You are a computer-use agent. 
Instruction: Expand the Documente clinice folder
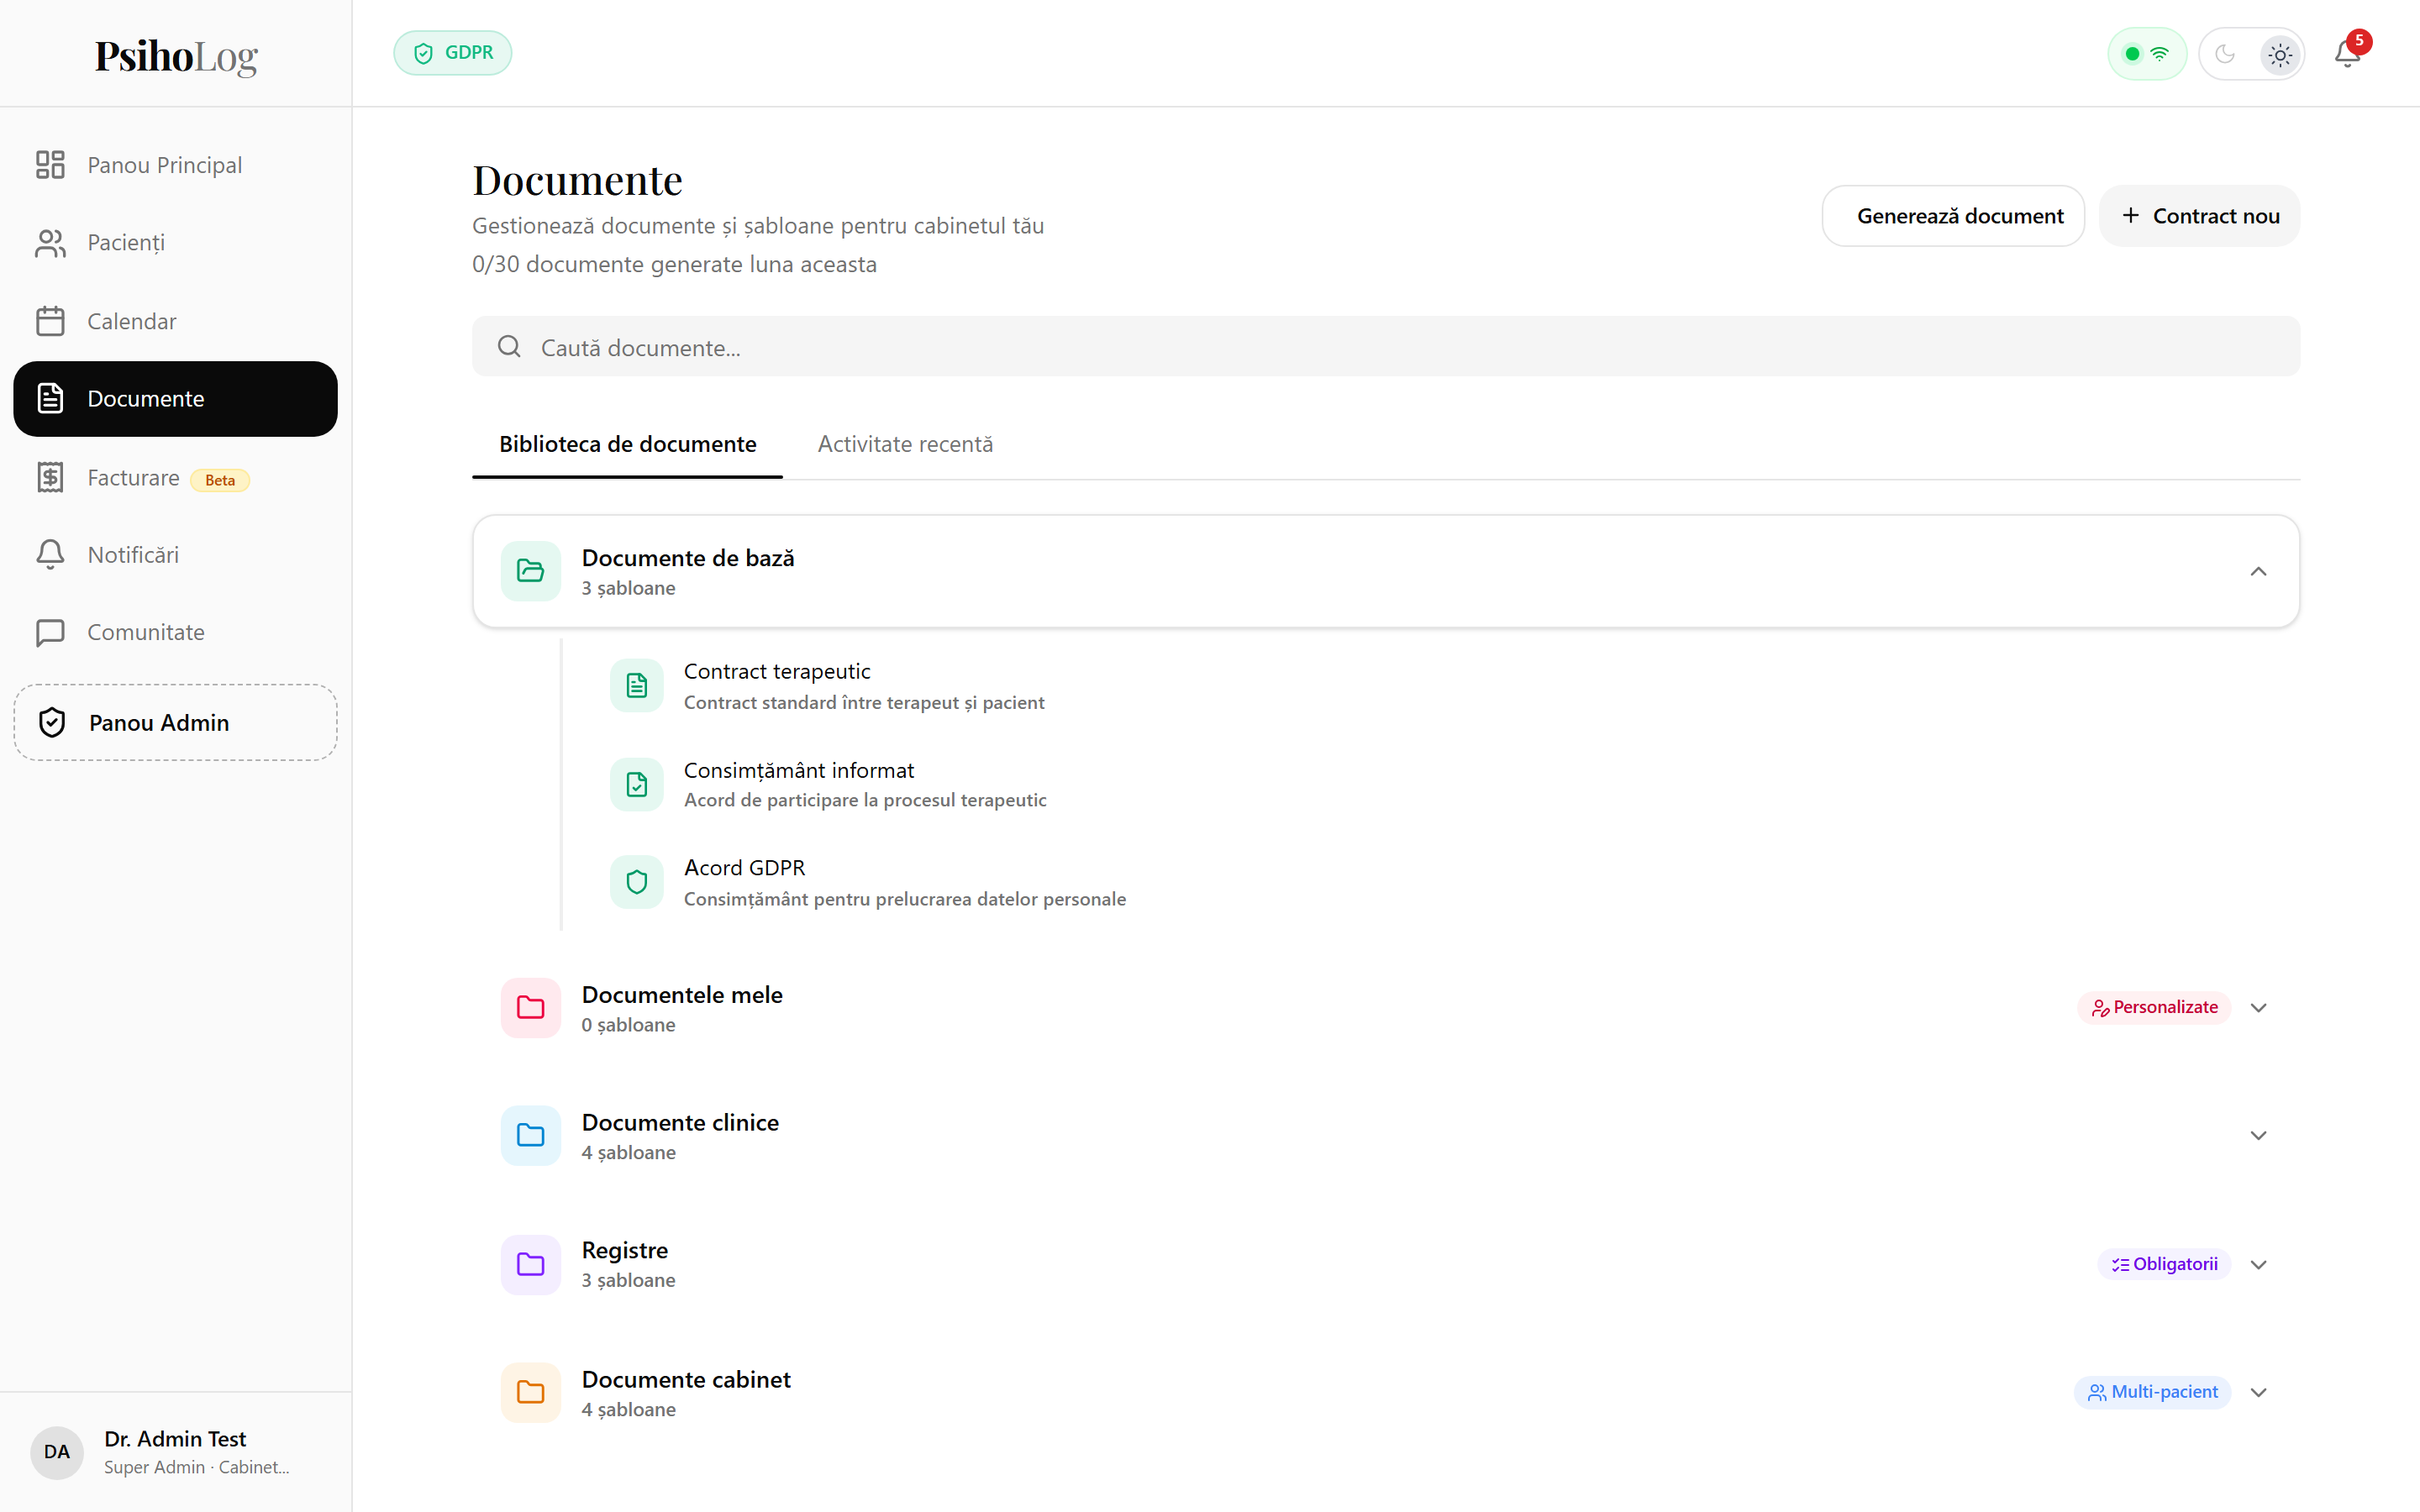(x=2258, y=1135)
